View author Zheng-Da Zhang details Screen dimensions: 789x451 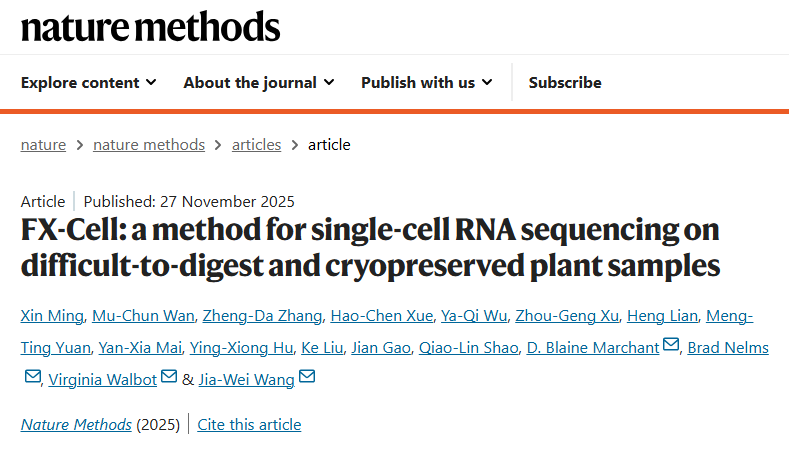pos(262,316)
